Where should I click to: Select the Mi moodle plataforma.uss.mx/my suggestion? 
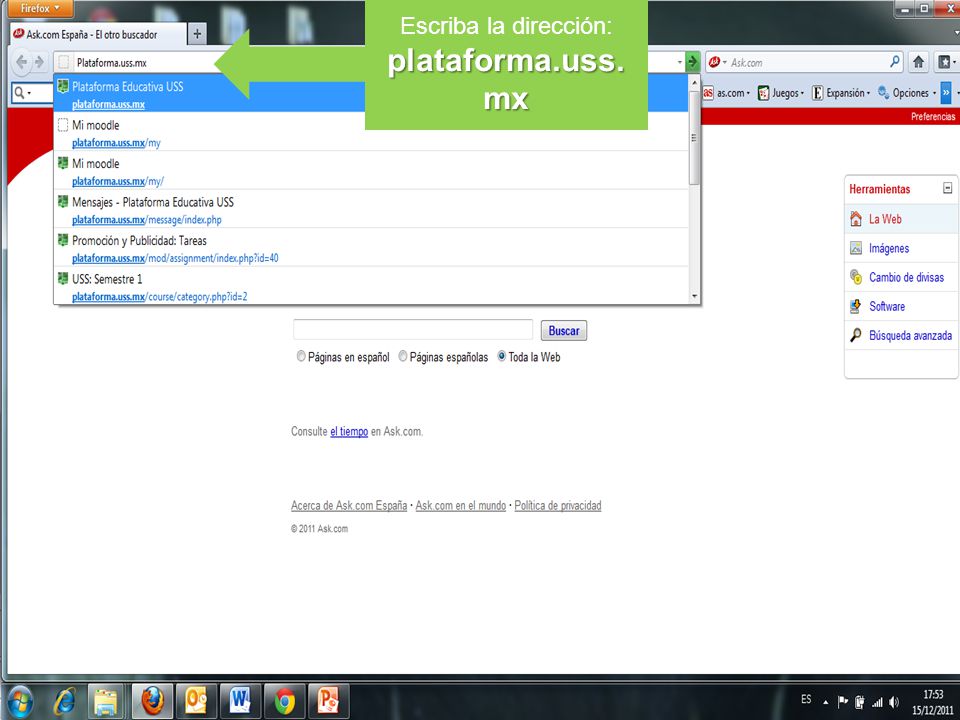(x=370, y=132)
